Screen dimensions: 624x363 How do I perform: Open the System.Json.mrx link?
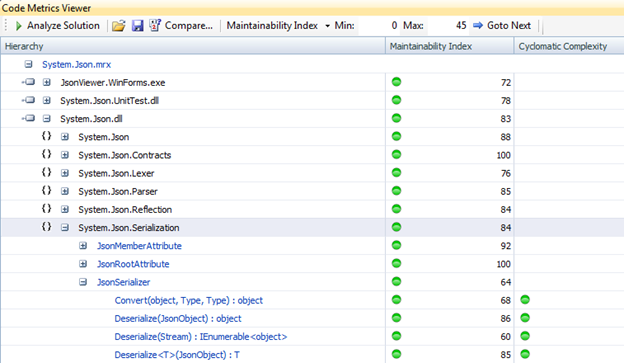tap(76, 64)
